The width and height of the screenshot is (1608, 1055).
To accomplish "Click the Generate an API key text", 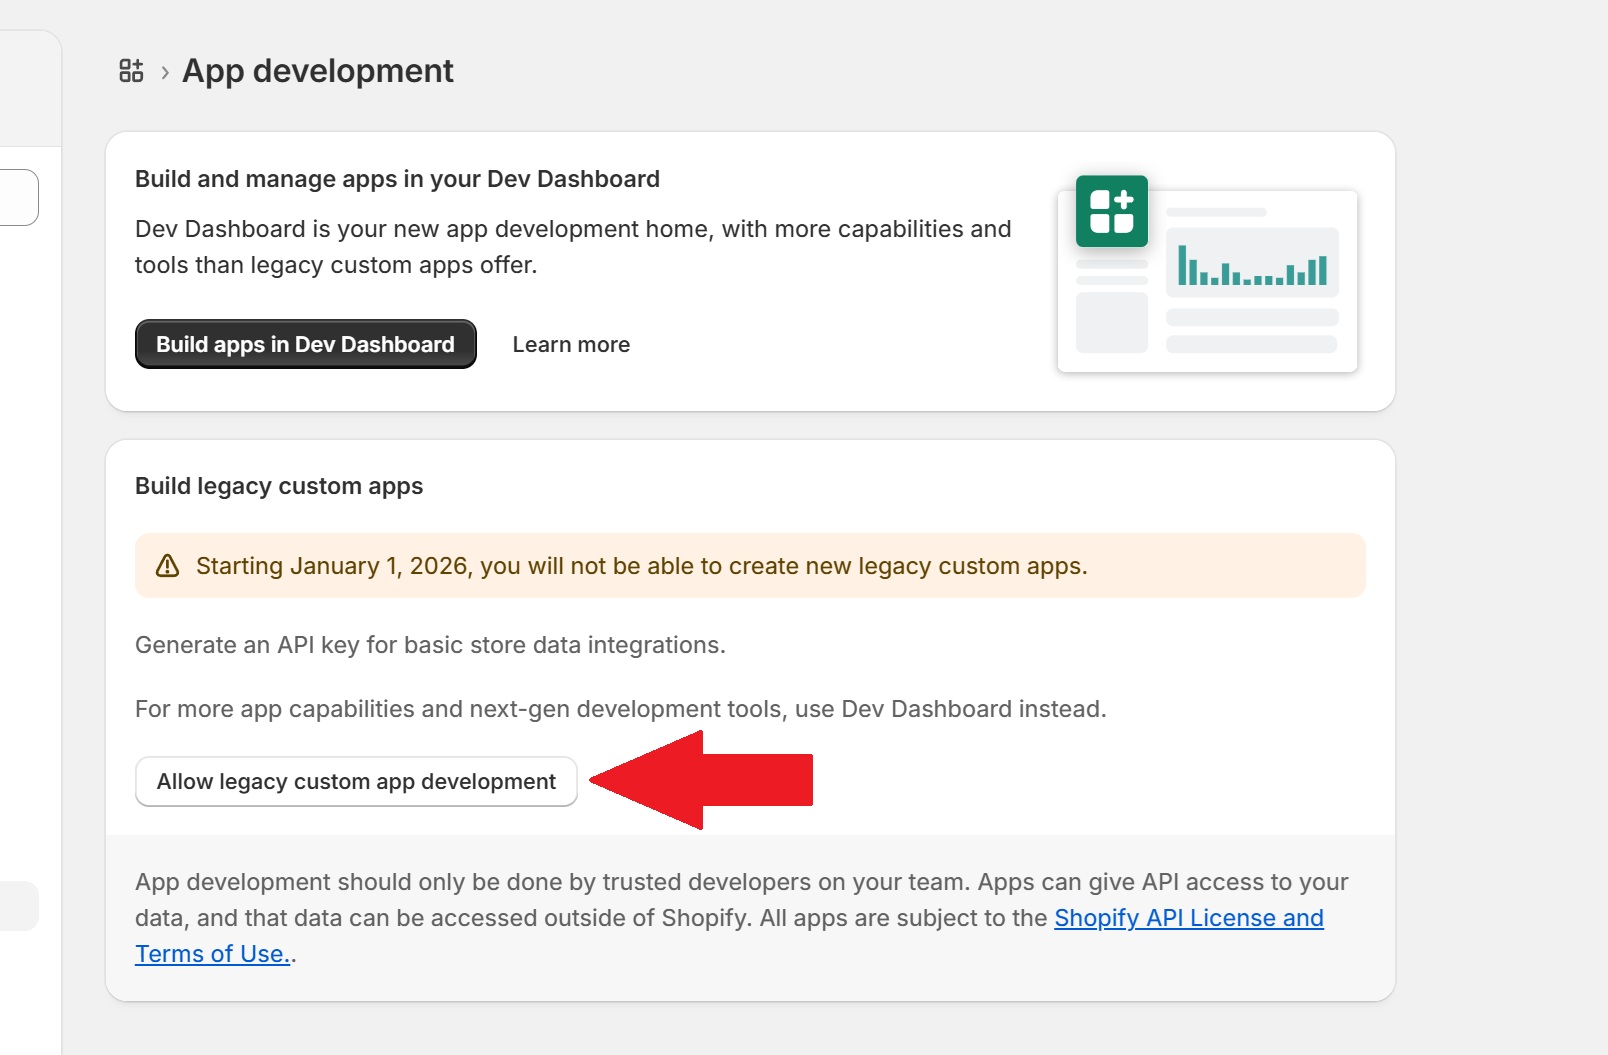I will click(430, 645).
